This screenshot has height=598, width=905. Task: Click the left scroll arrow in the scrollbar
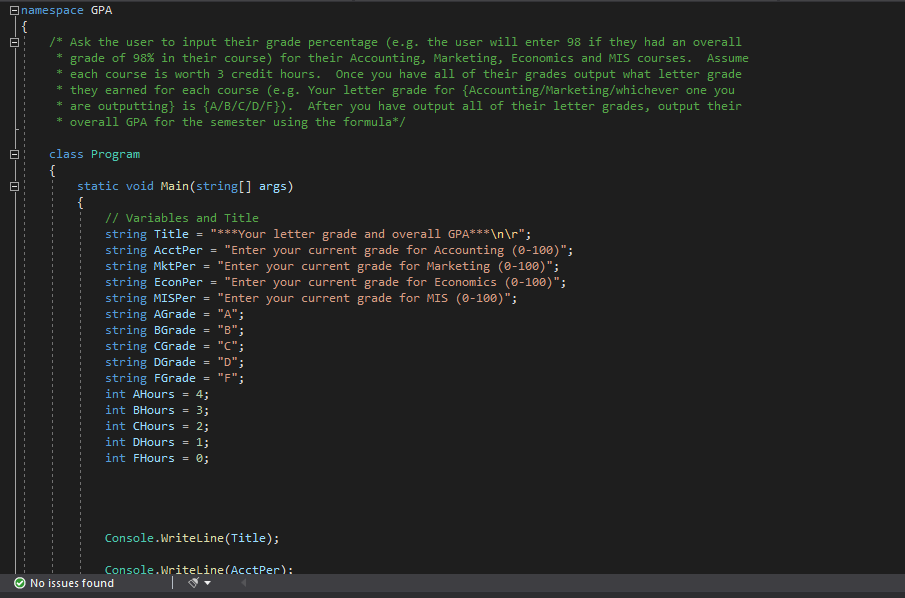pyautogui.click(x=241, y=581)
